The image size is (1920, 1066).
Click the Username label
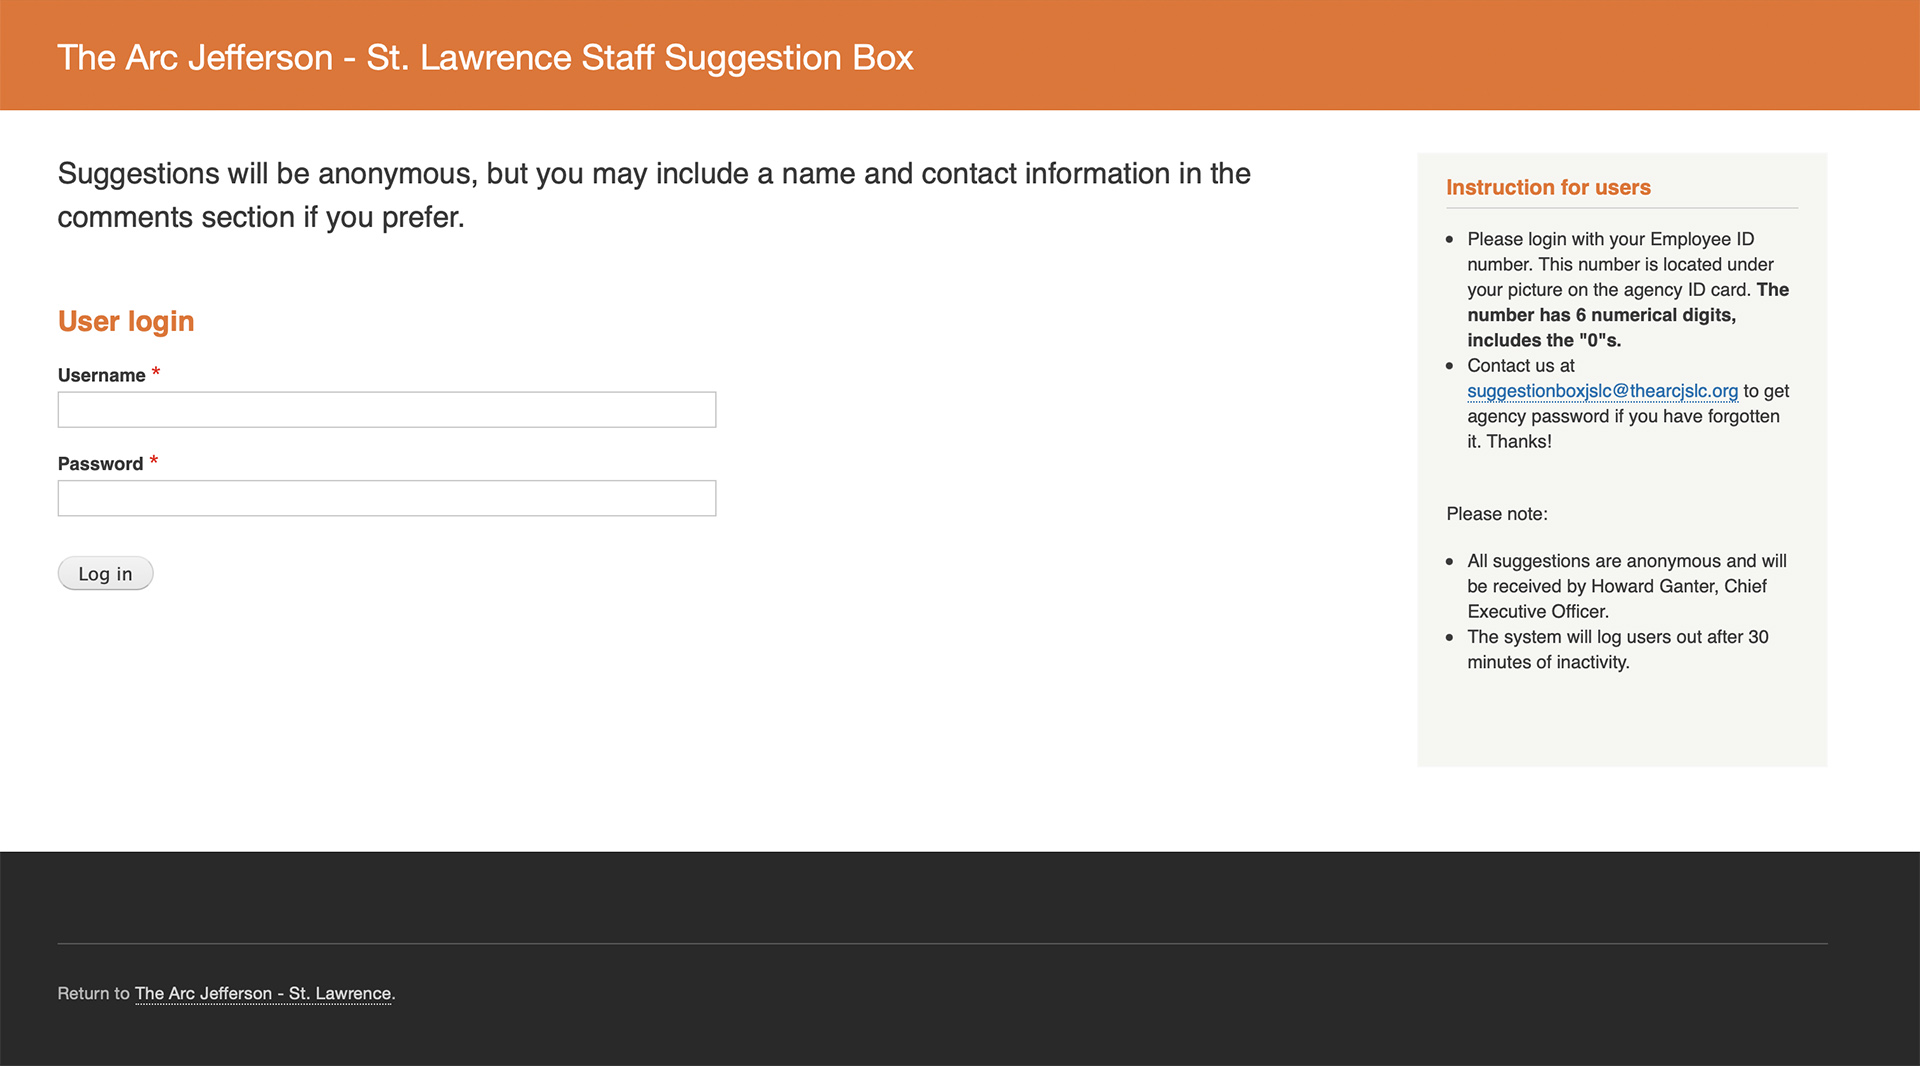click(102, 375)
